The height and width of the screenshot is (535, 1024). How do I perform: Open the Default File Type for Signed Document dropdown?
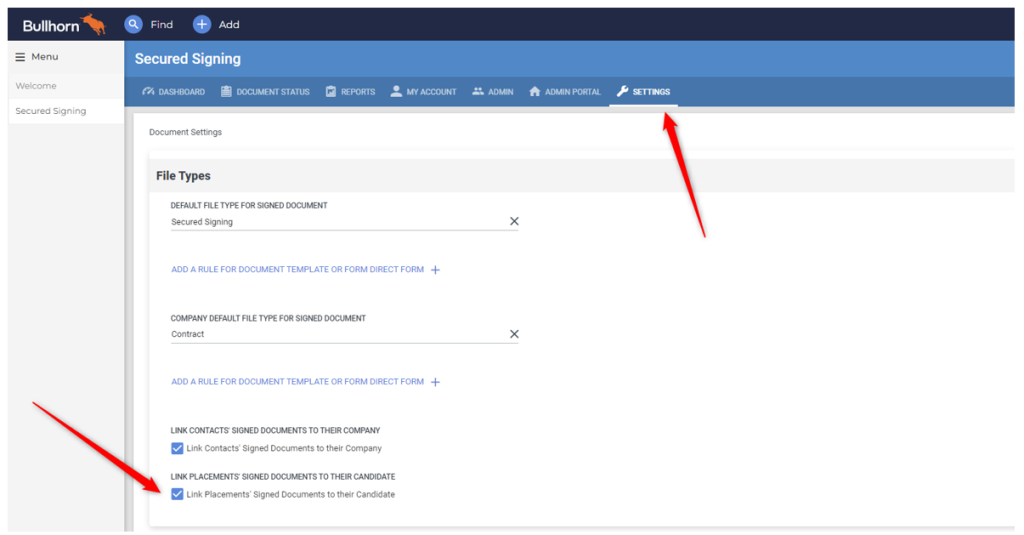pyautogui.click(x=335, y=222)
